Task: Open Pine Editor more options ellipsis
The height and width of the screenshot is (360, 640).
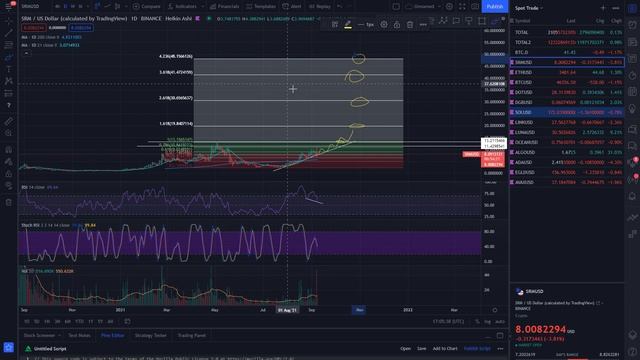Action: coord(500,349)
